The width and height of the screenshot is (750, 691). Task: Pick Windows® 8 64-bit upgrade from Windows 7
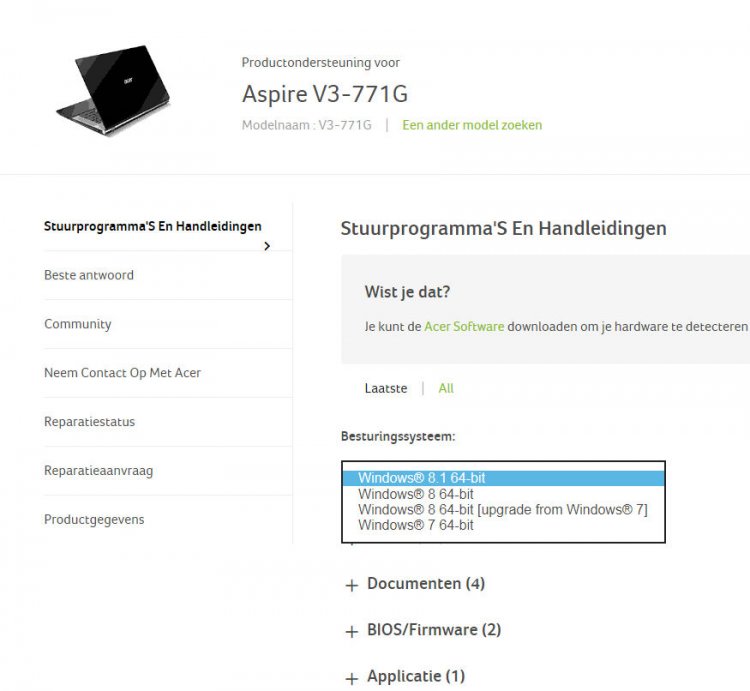tap(504, 509)
